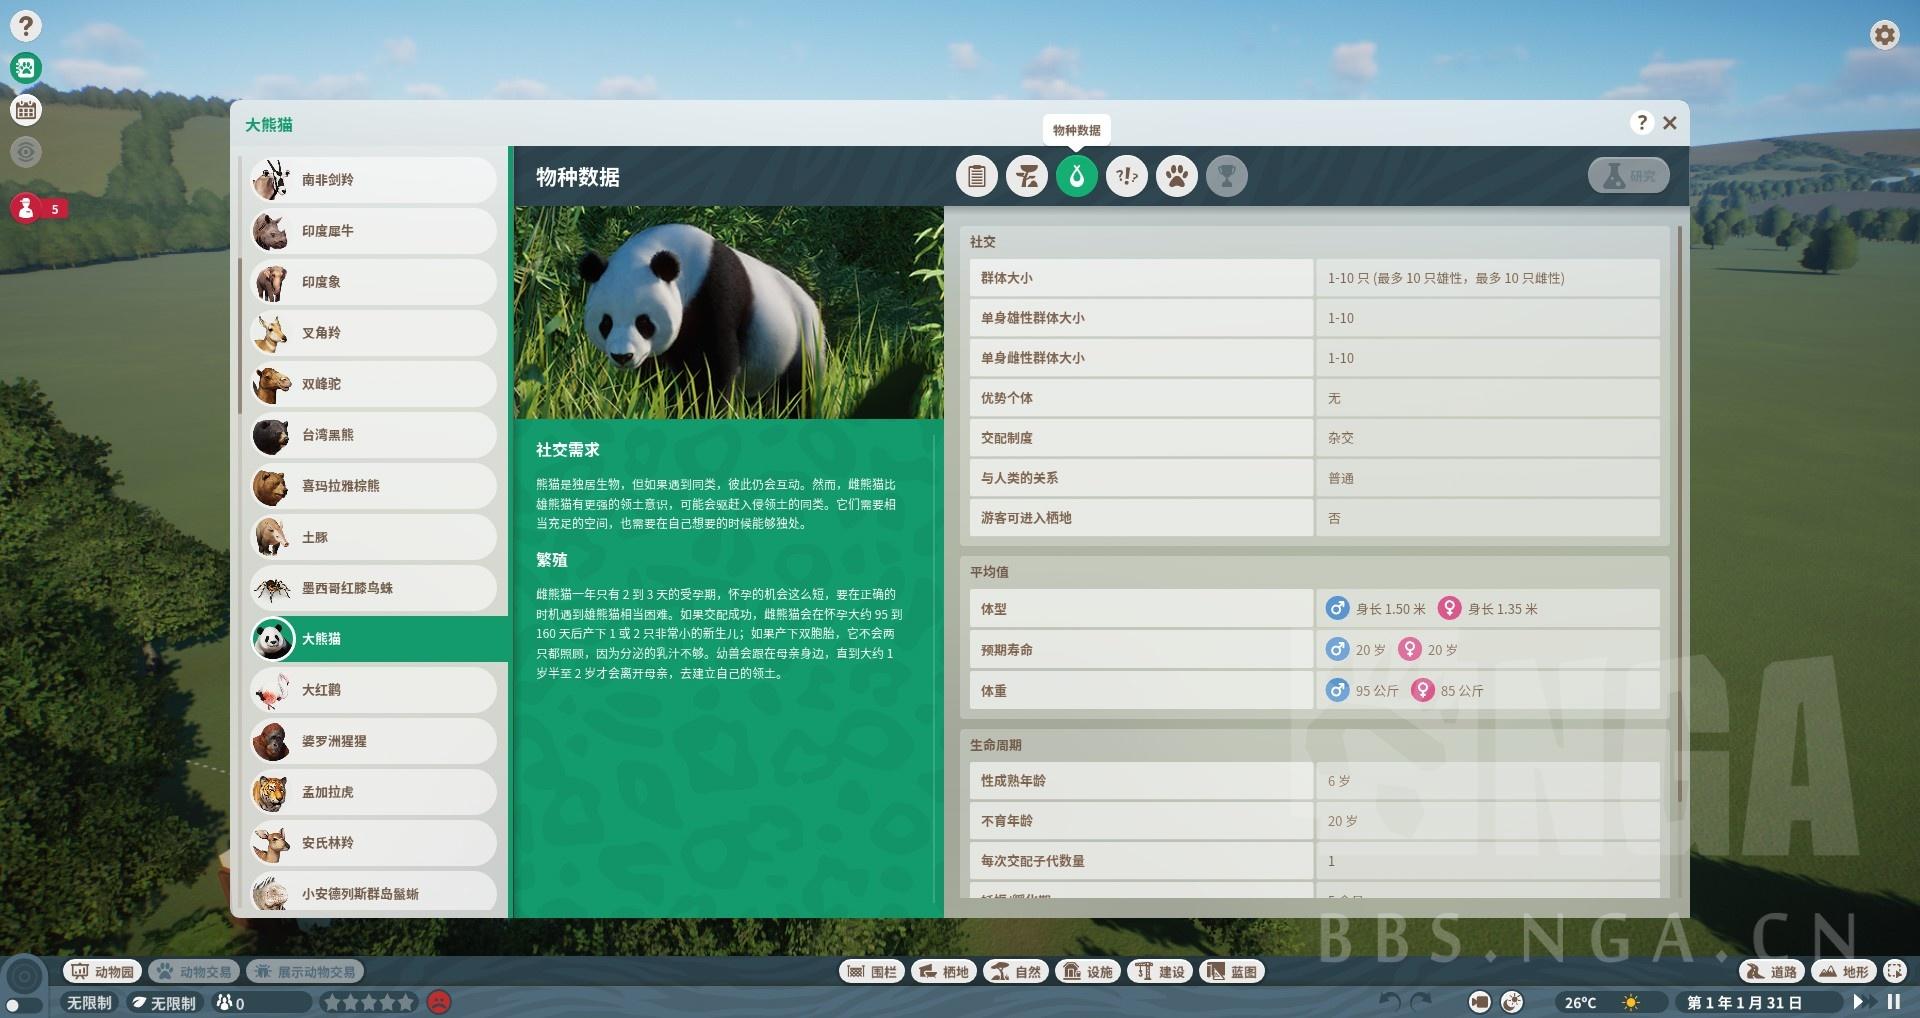
Task: Open the 自然 nature menu
Action: 1016,971
